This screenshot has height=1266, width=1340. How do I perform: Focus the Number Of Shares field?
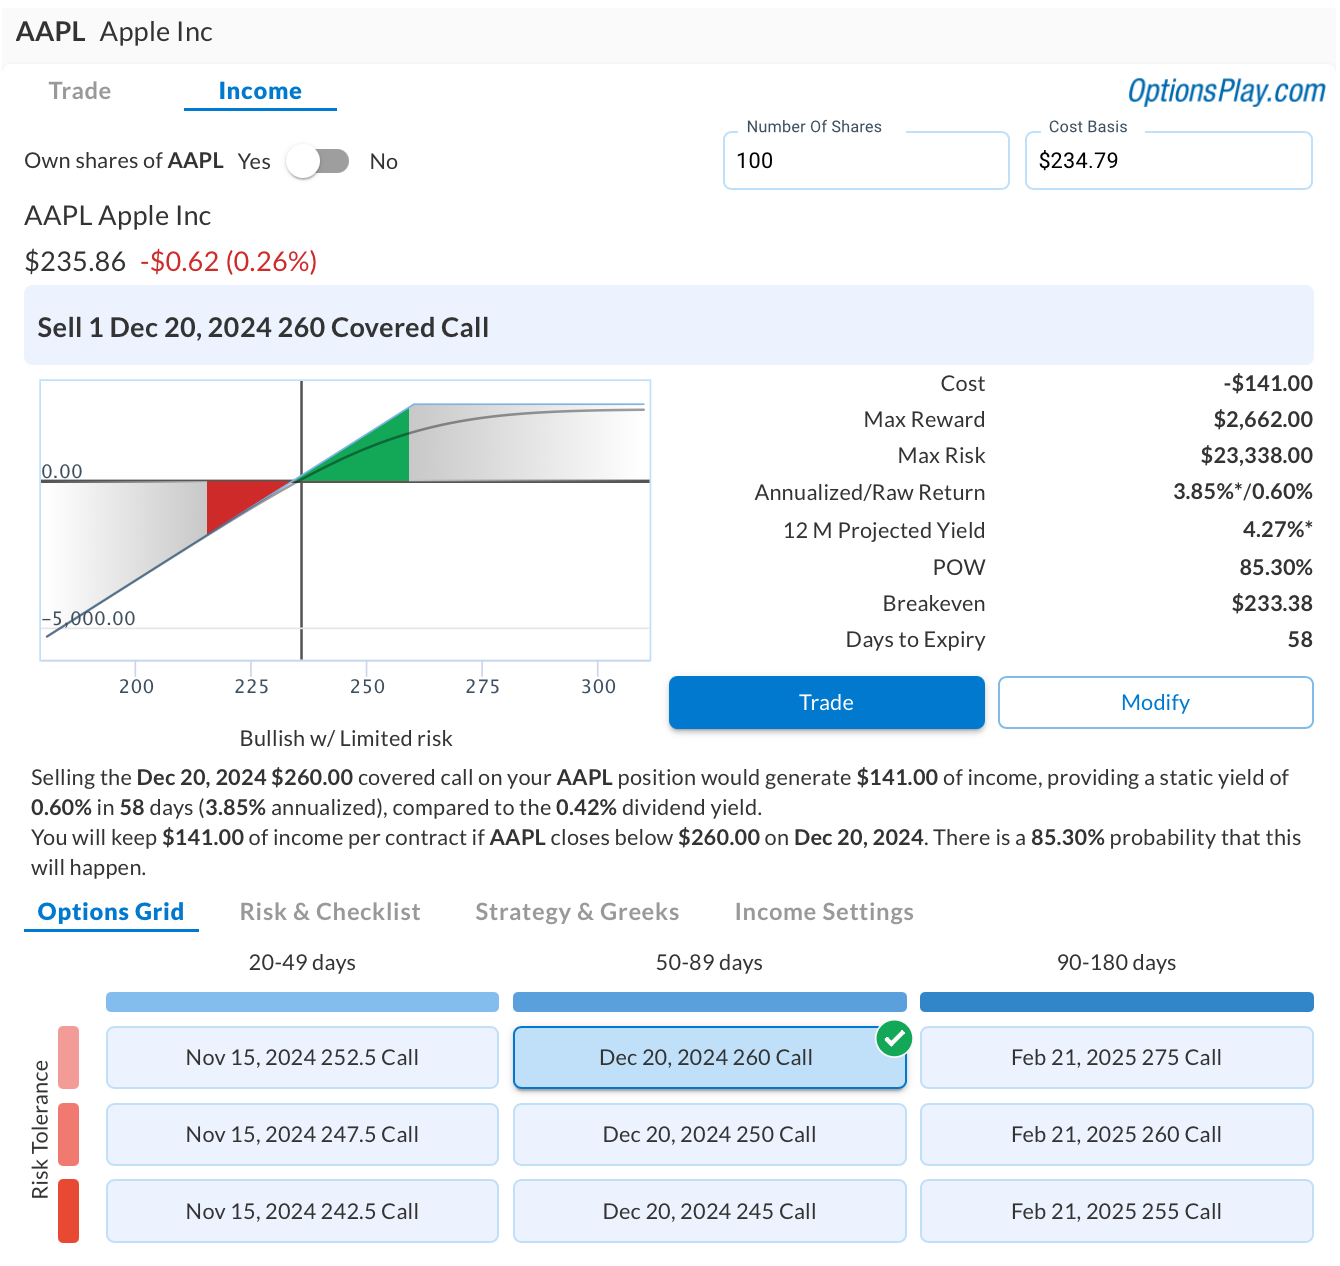[866, 160]
